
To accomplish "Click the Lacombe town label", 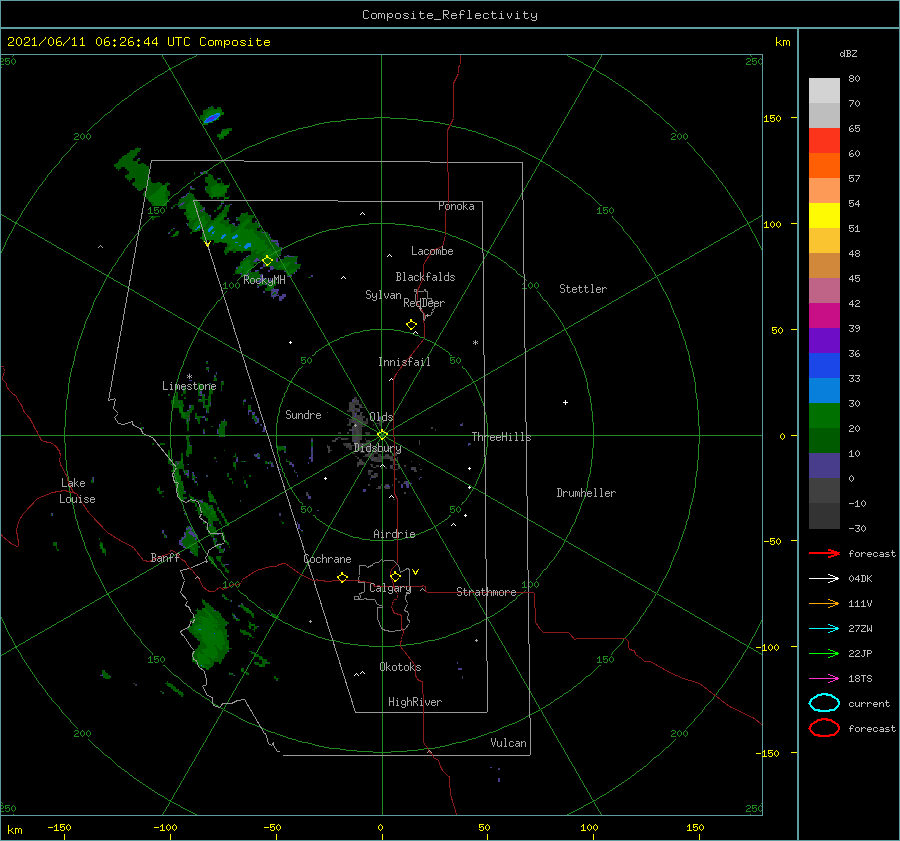I will click(x=432, y=251).
